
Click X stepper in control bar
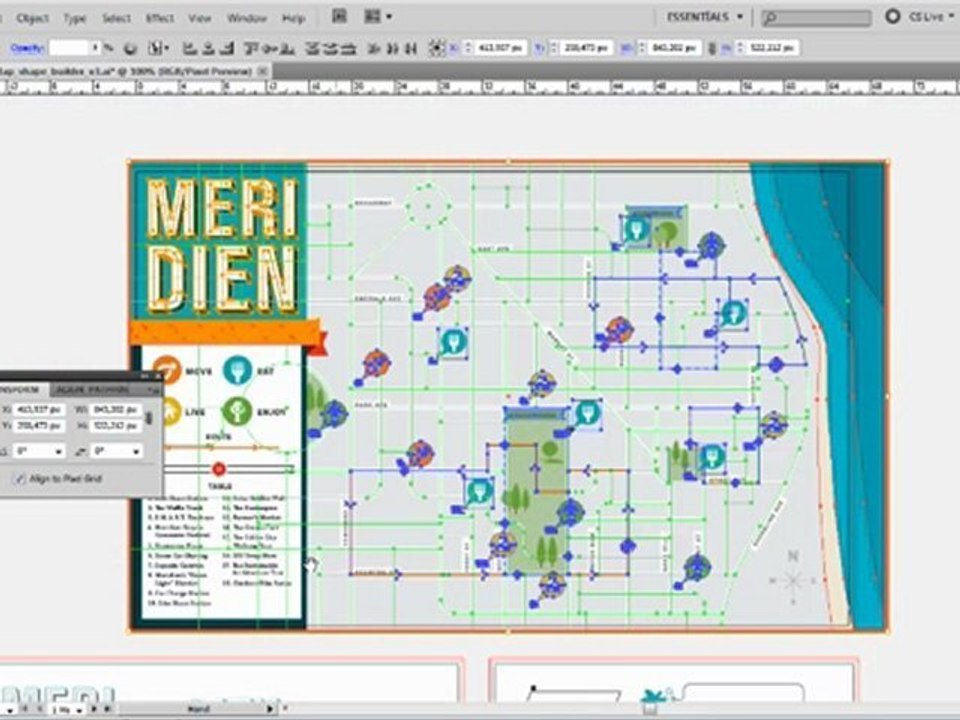coord(468,48)
